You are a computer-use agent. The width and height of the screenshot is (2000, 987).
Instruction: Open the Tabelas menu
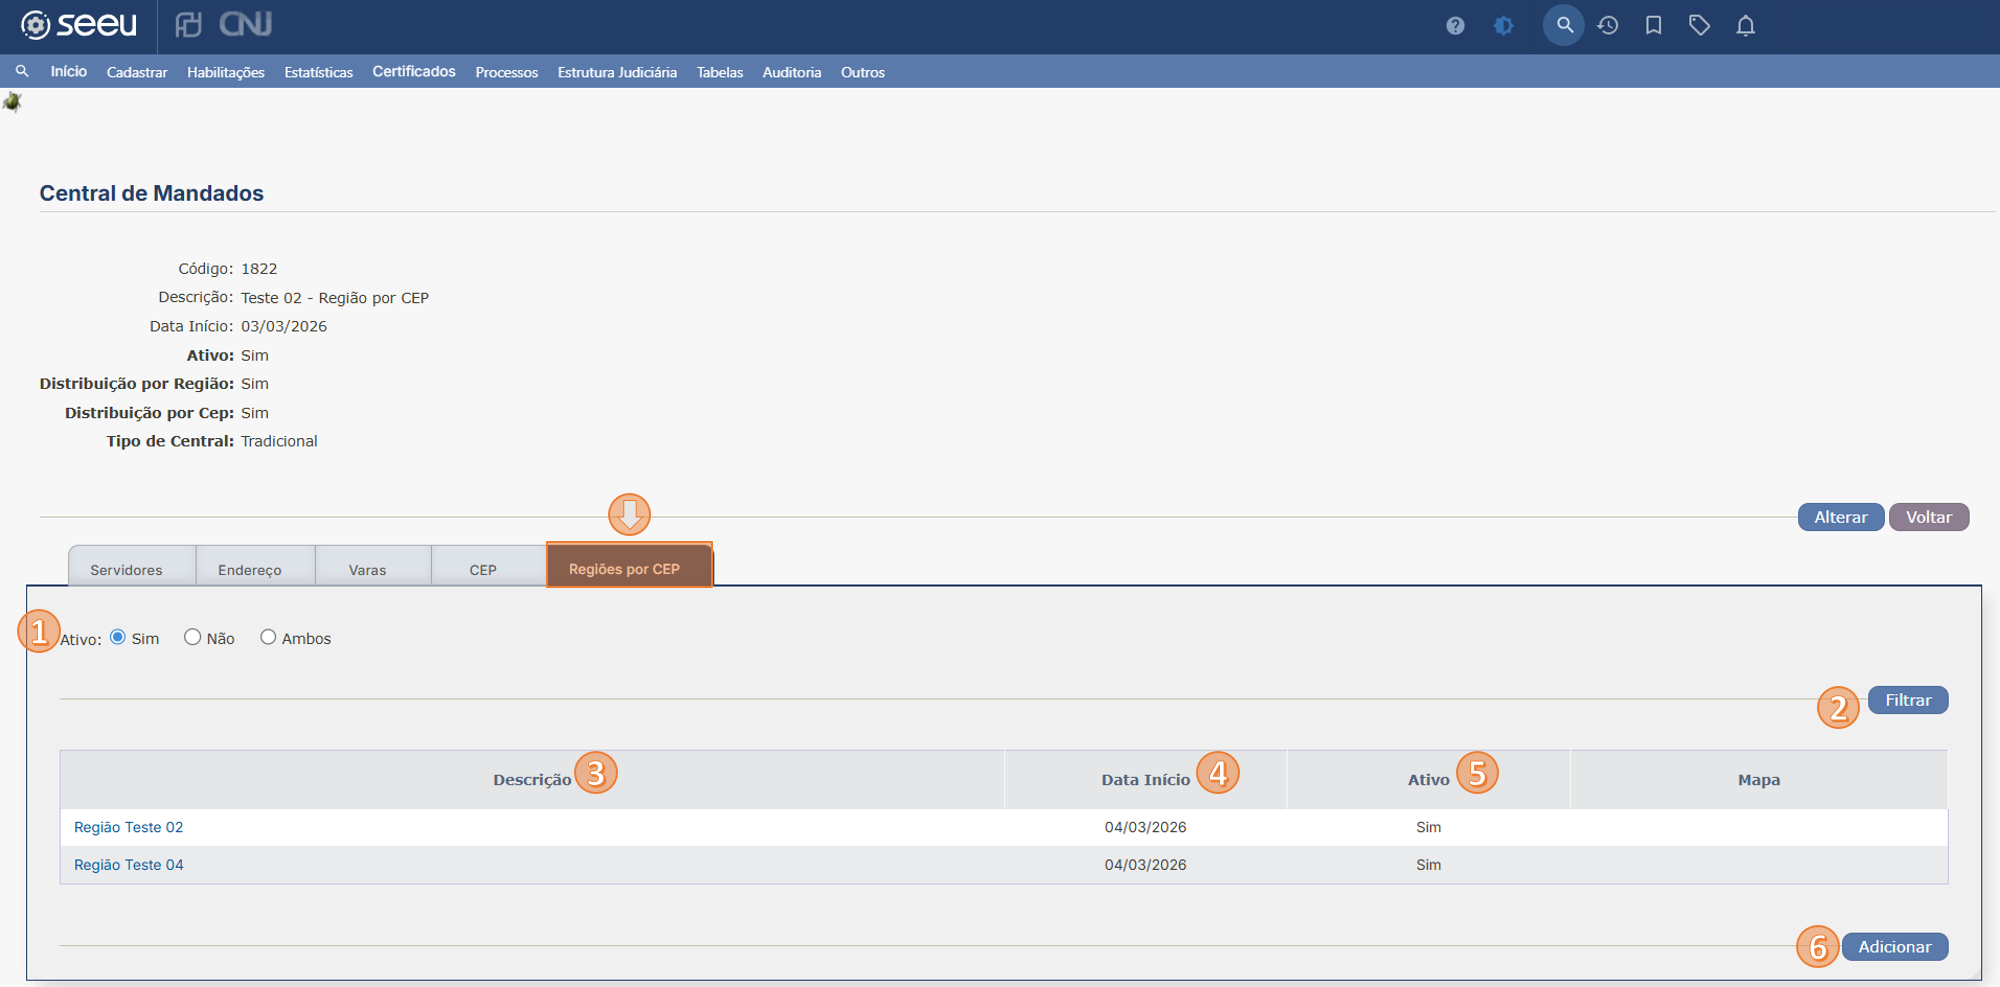(x=720, y=72)
